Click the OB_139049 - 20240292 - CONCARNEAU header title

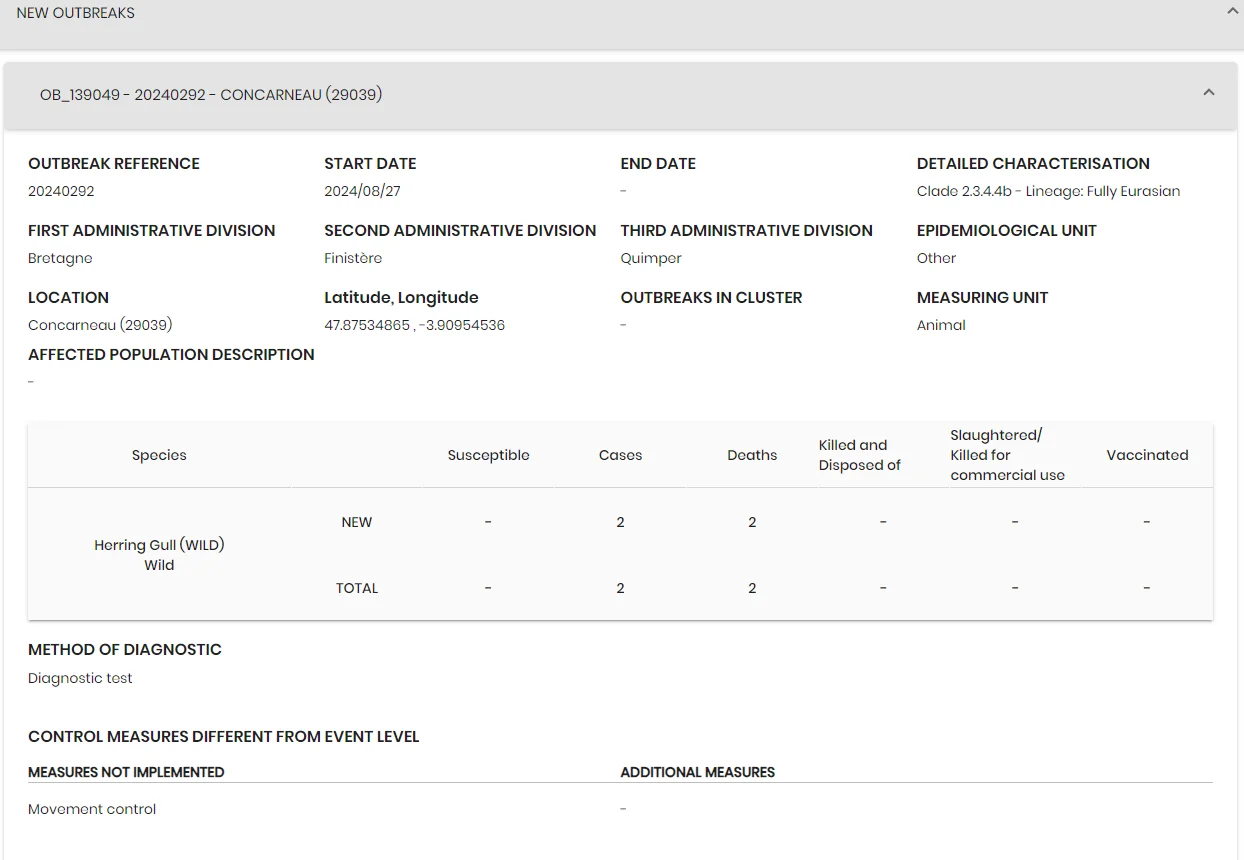[211, 95]
